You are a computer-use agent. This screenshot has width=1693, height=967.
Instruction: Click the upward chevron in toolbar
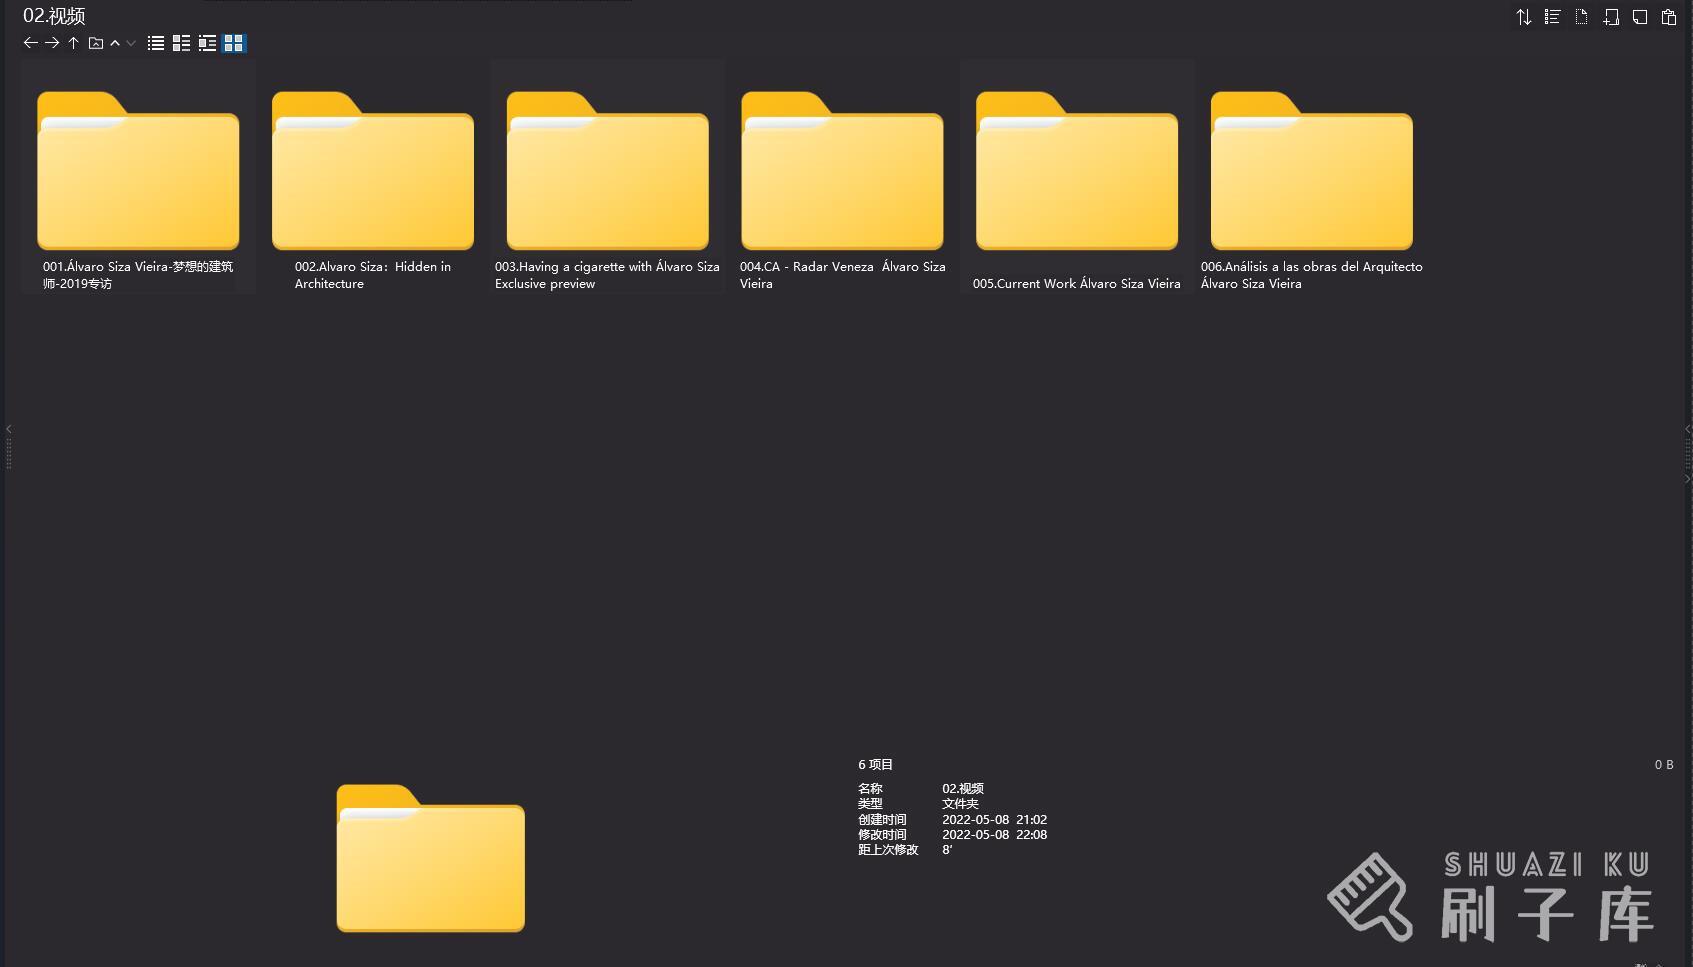tap(115, 43)
